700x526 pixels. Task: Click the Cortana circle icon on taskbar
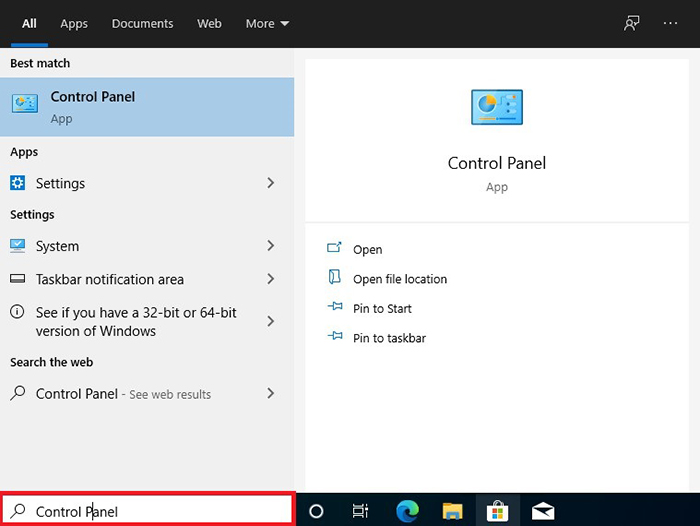[316, 511]
